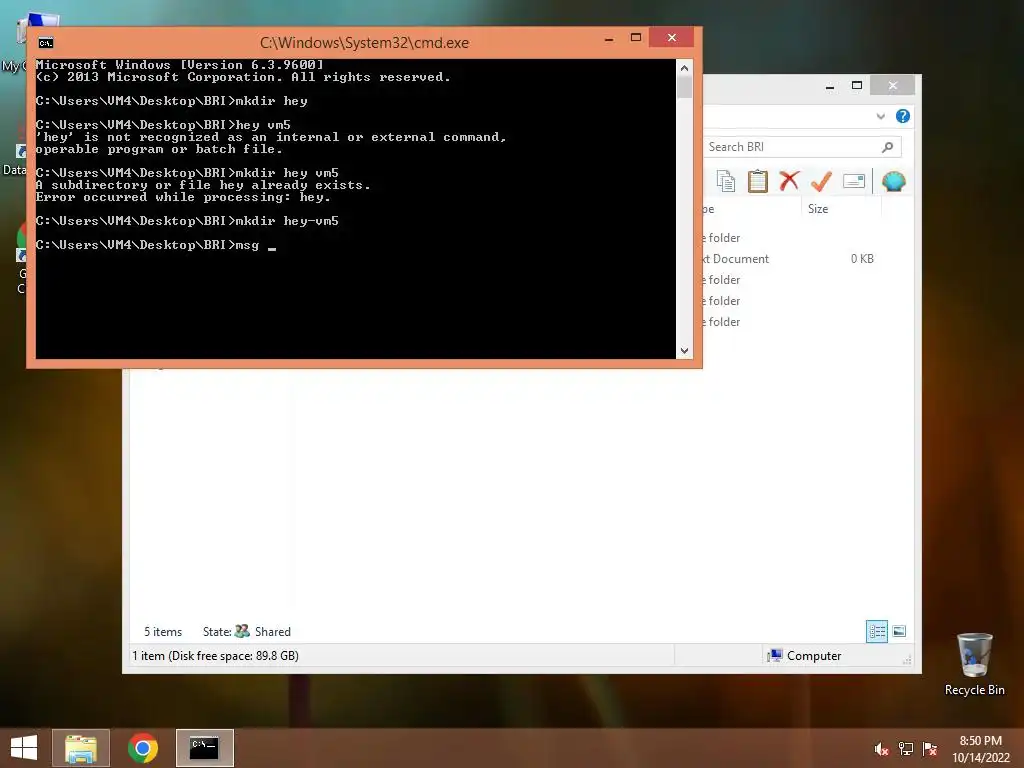Click '1 item (Disk free space: 89.8 GB)' text

click(216, 656)
